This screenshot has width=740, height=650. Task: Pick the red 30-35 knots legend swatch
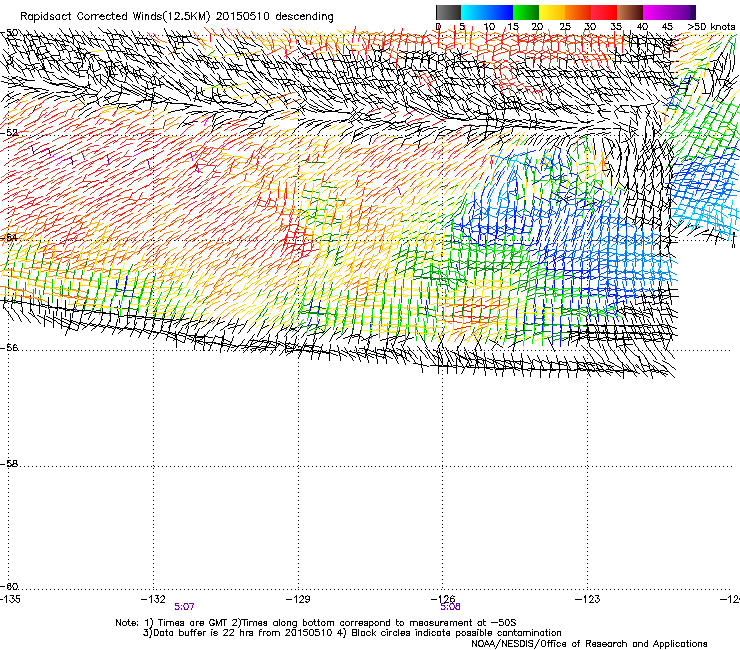[x=604, y=12]
